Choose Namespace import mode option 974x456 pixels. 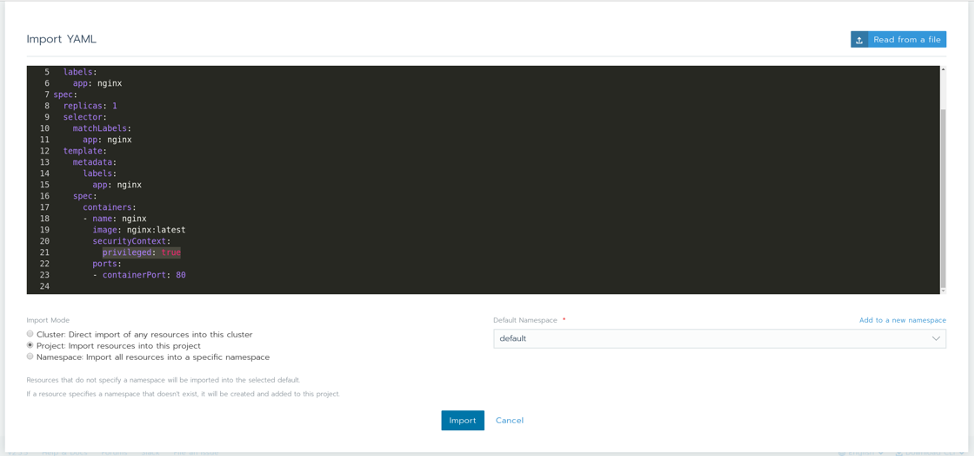coord(30,356)
